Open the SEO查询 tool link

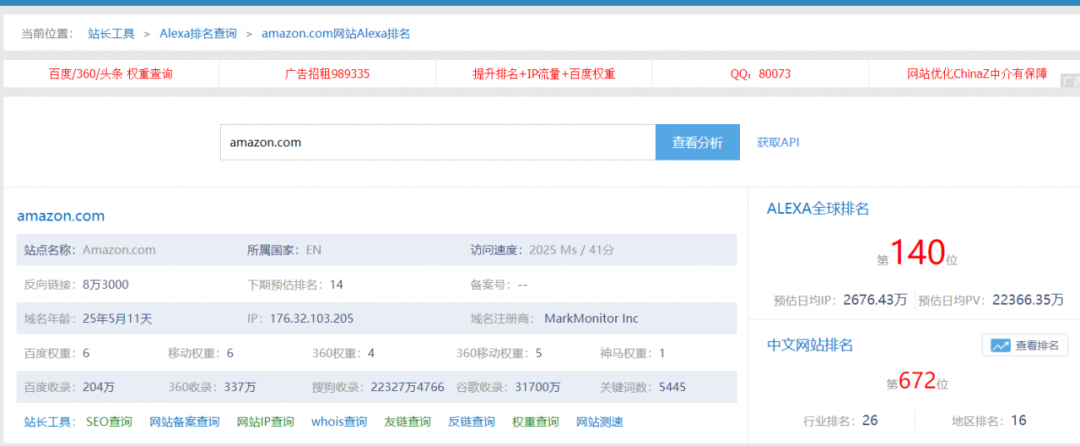click(x=109, y=422)
